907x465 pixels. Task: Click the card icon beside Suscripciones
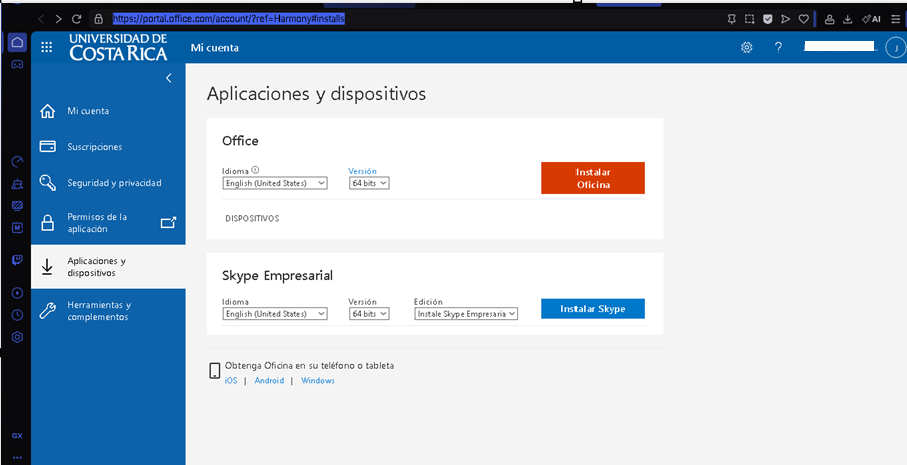pyautogui.click(x=47, y=147)
